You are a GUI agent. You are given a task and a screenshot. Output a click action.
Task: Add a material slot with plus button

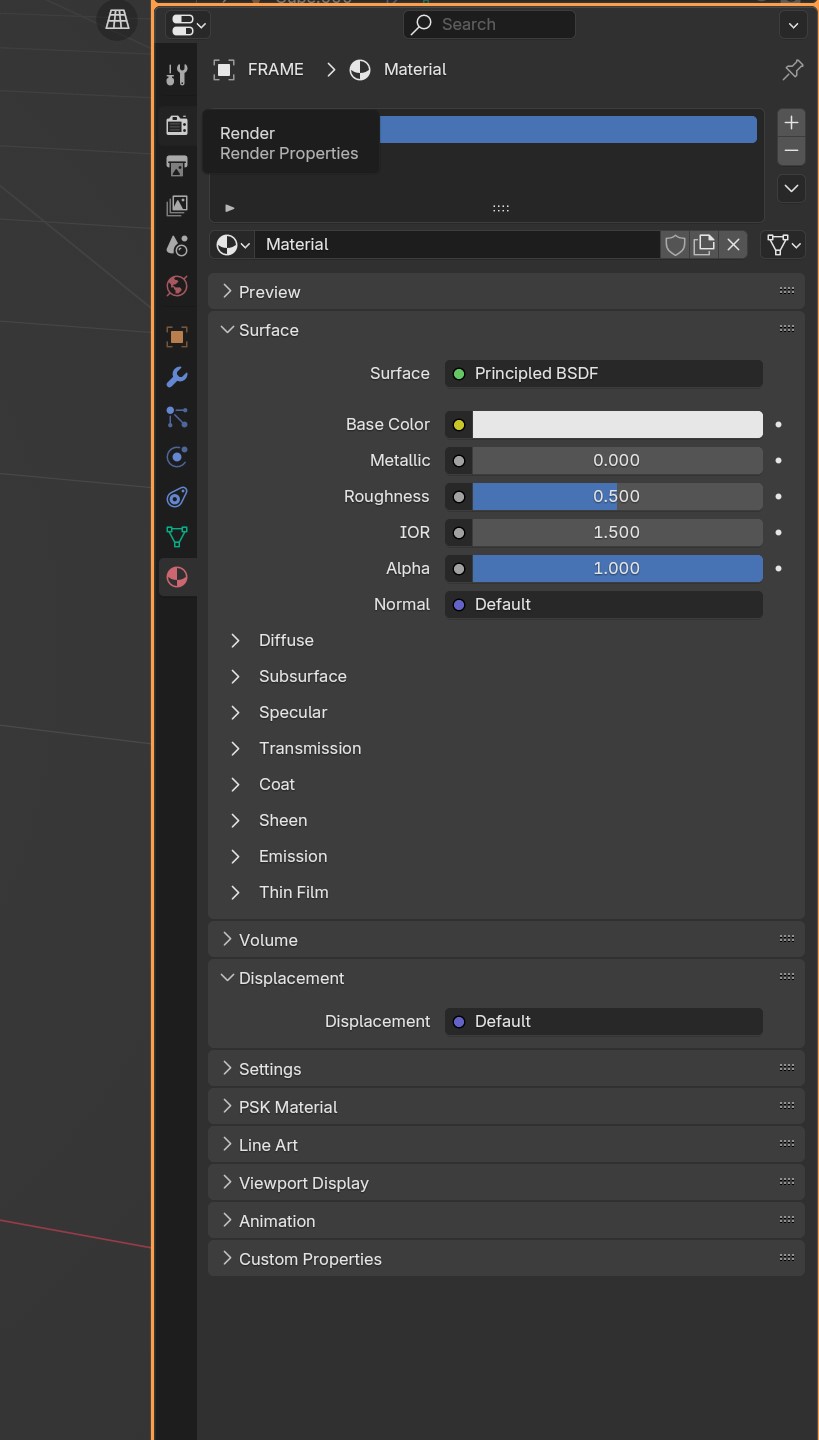(791, 122)
